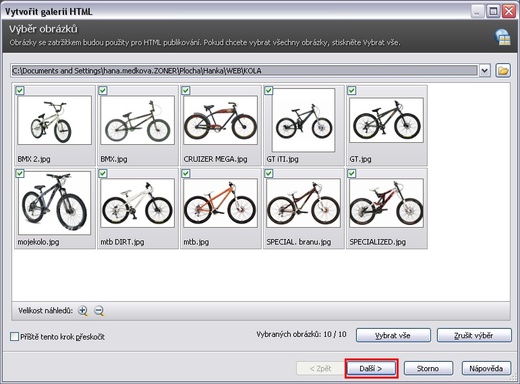This screenshot has height=384, width=520.
Task: Click 'Zrušit výběr' button
Action: click(x=474, y=335)
